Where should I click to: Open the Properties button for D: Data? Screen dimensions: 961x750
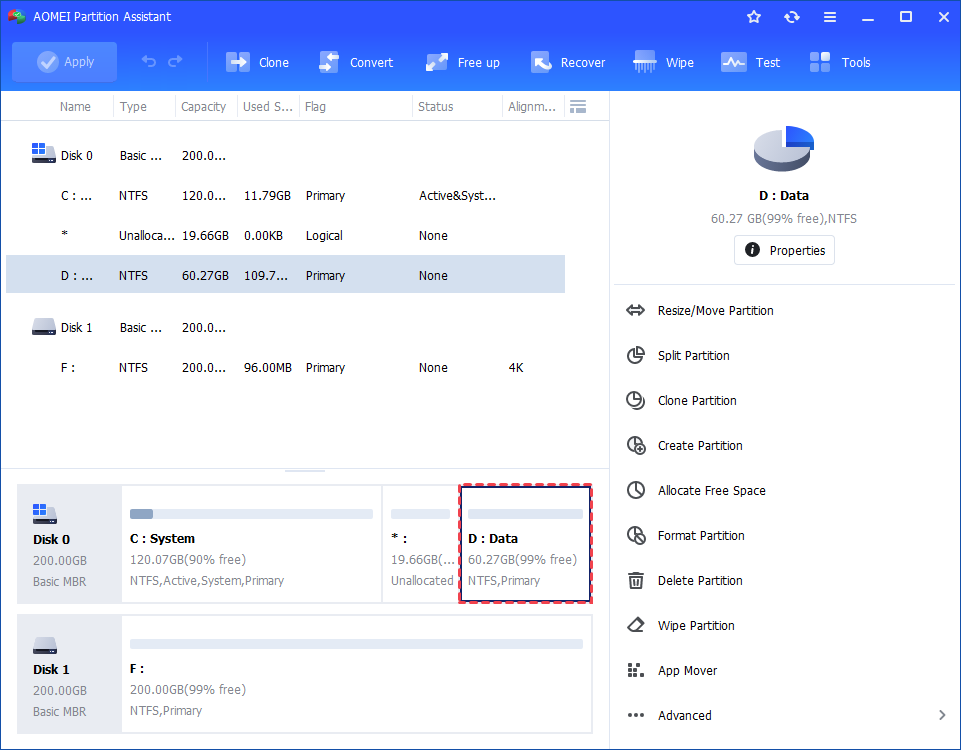[784, 250]
